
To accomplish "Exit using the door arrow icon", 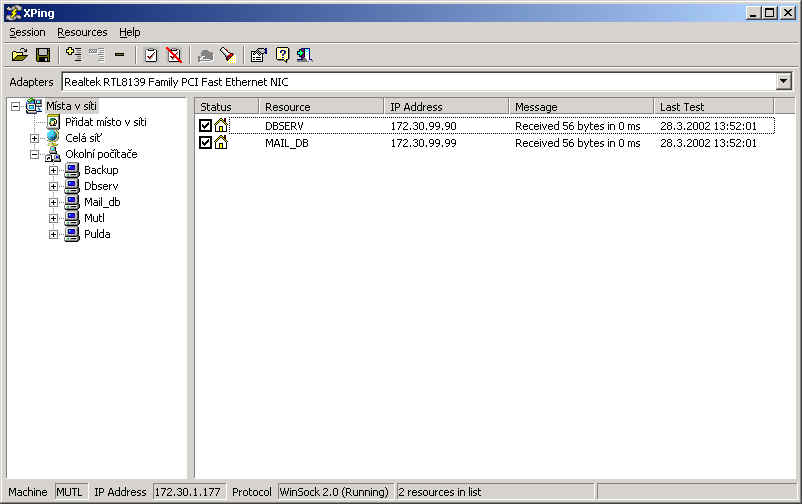I will [304, 55].
